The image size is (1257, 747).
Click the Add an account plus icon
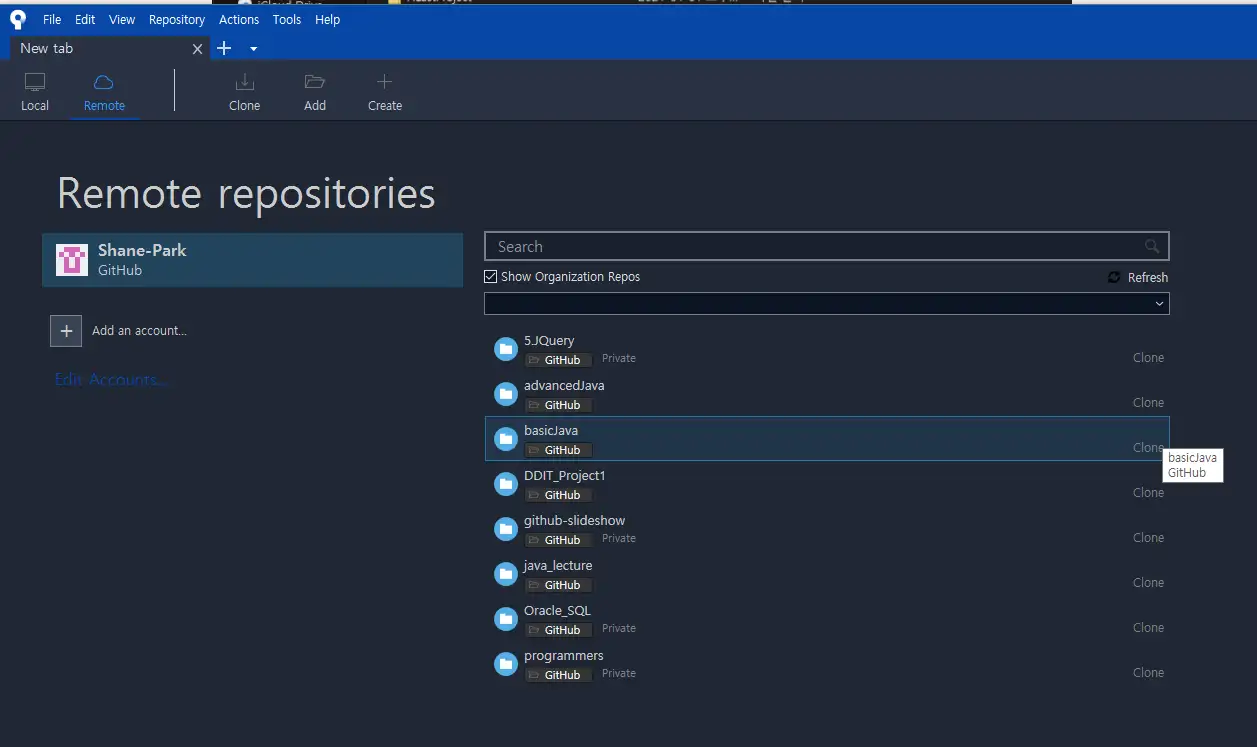[x=66, y=331]
